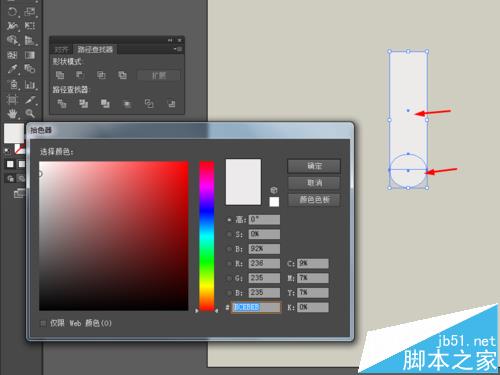Reset to default fill and stroke

(7, 151)
